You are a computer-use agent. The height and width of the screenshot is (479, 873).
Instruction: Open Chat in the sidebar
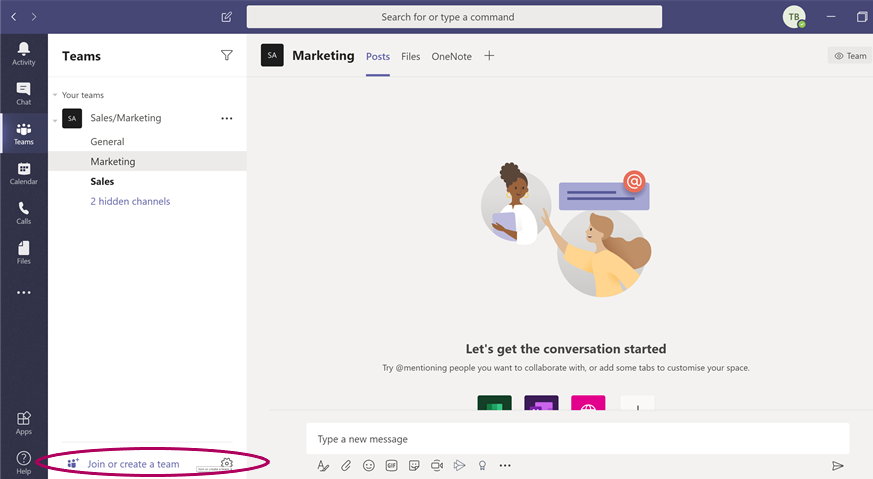[x=23, y=94]
